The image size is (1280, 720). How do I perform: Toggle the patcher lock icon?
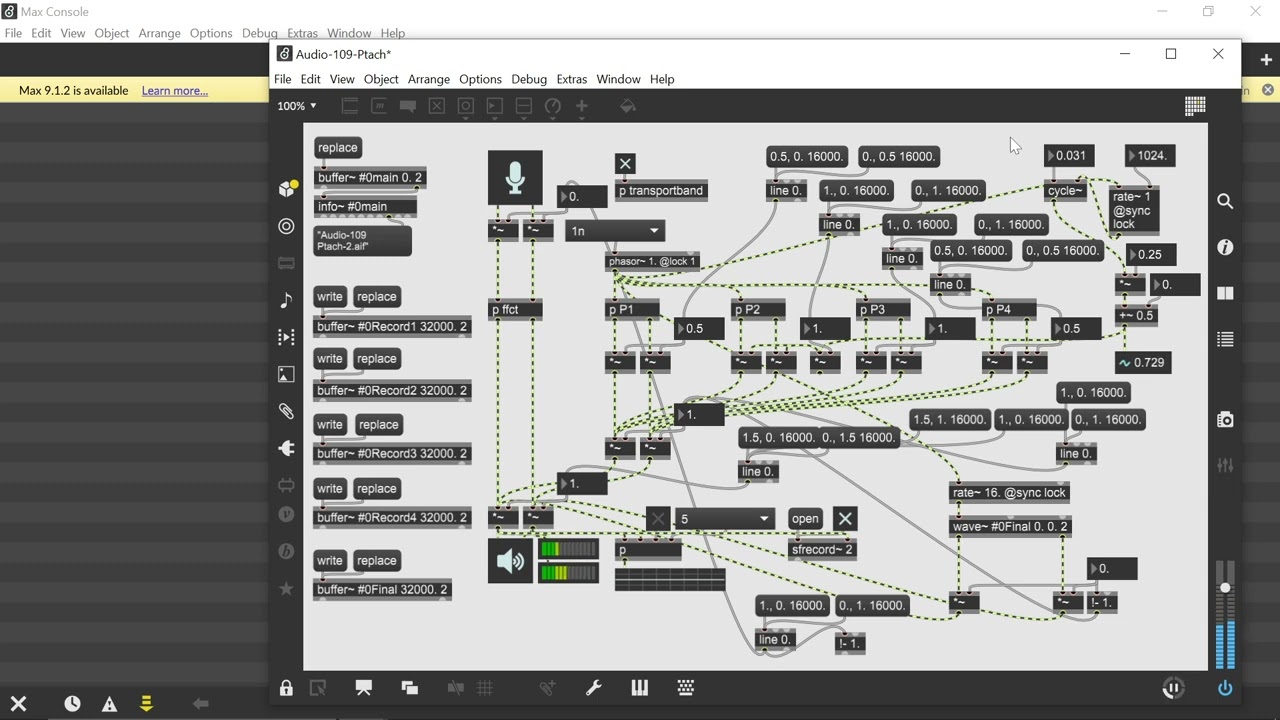tap(287, 688)
